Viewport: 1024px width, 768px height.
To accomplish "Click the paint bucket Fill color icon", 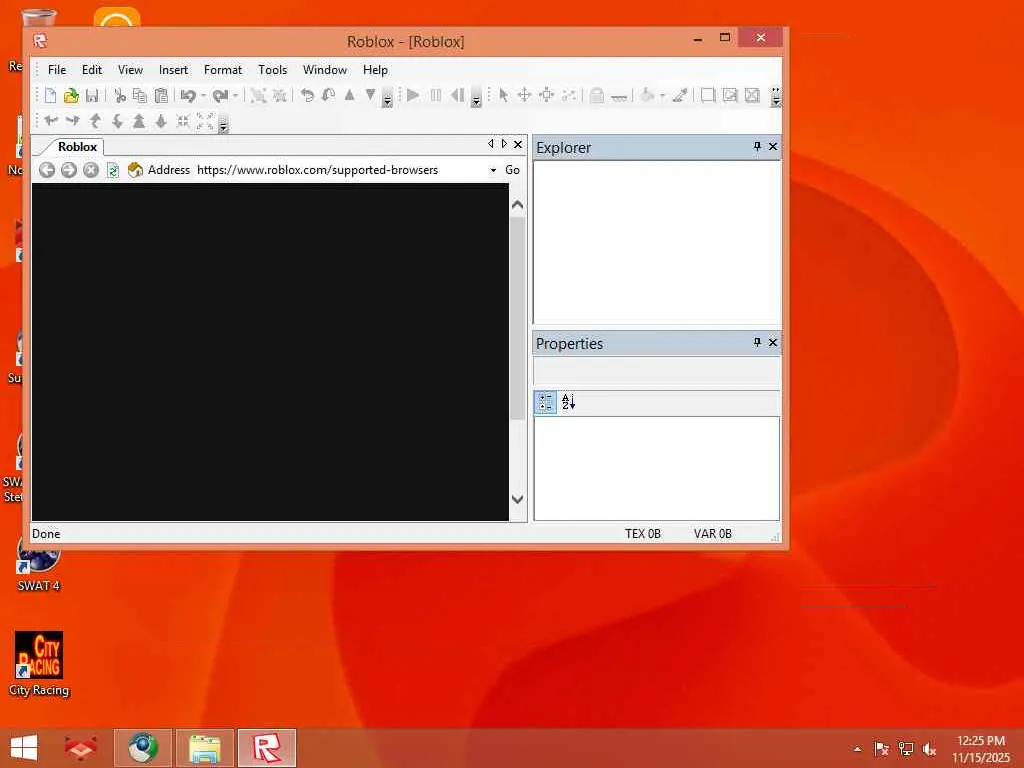I will click(x=647, y=95).
